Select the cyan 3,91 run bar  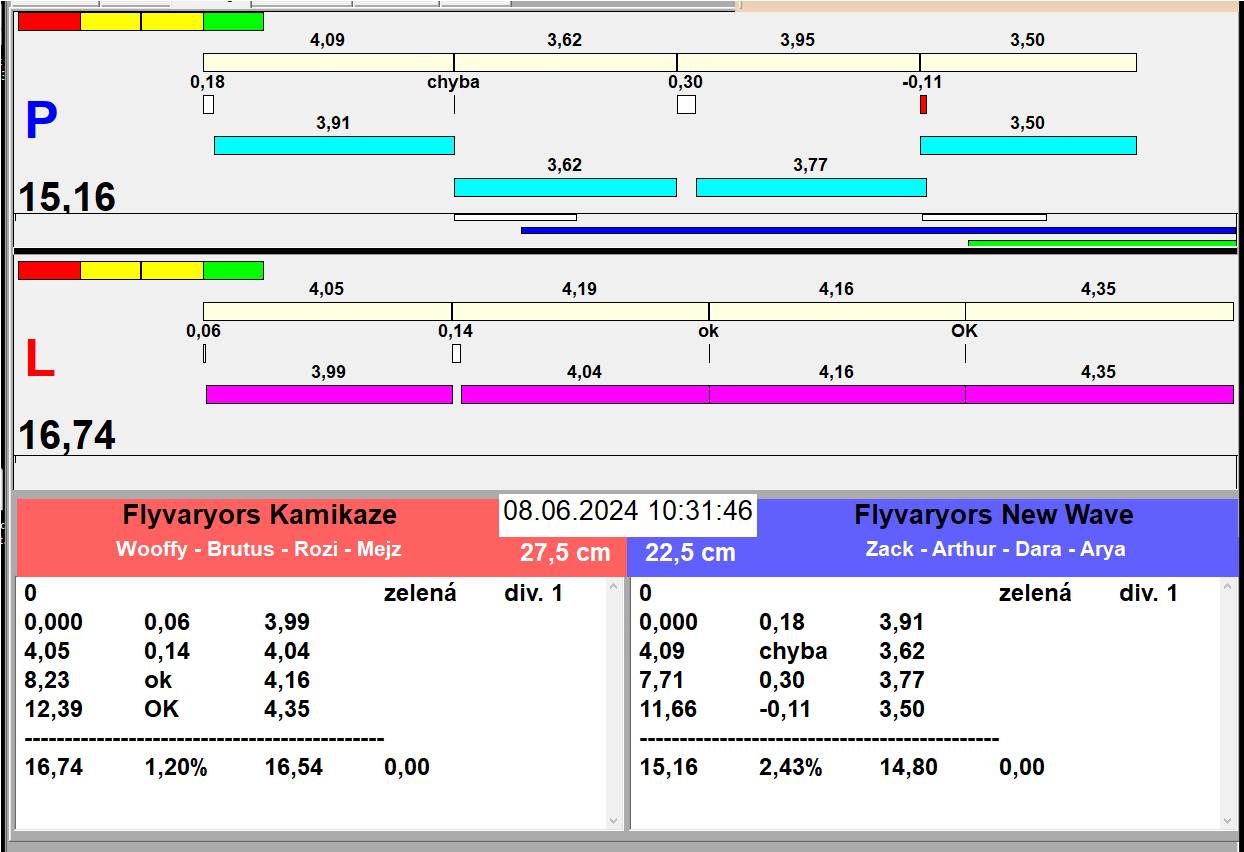[x=334, y=145]
